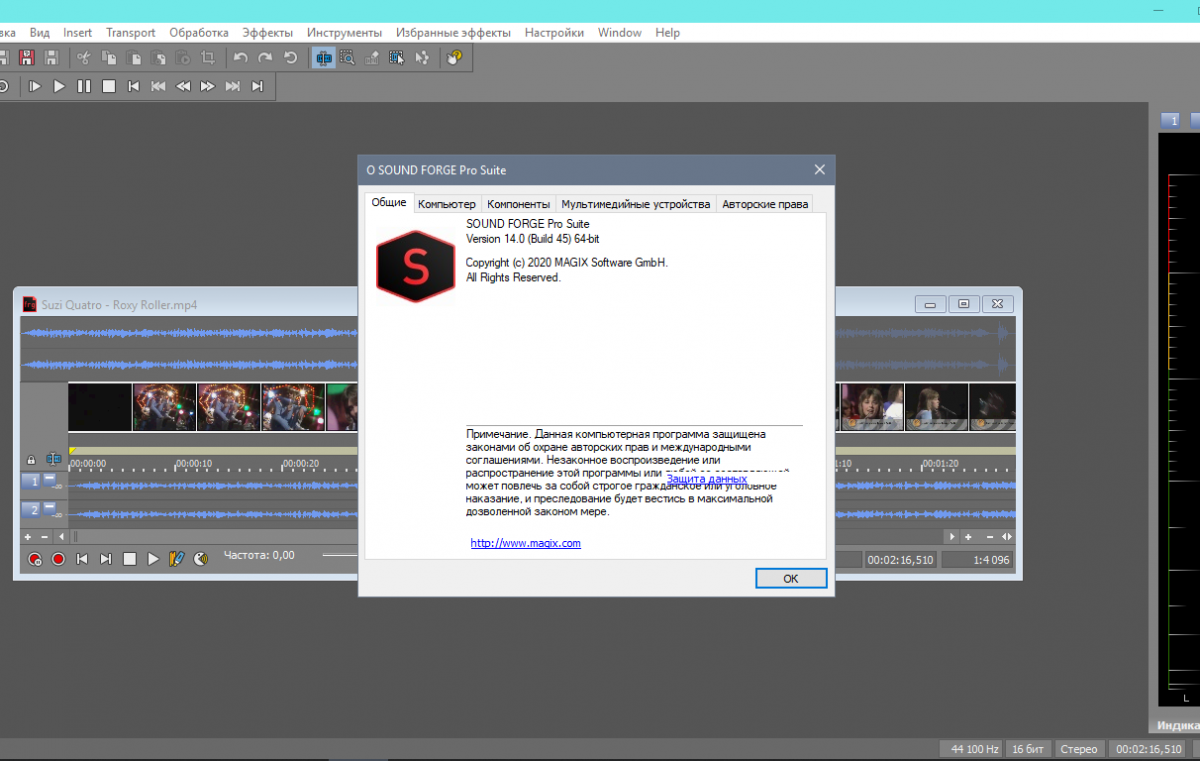
Task: Click the Copy icon in main toolbar
Action: [109, 58]
